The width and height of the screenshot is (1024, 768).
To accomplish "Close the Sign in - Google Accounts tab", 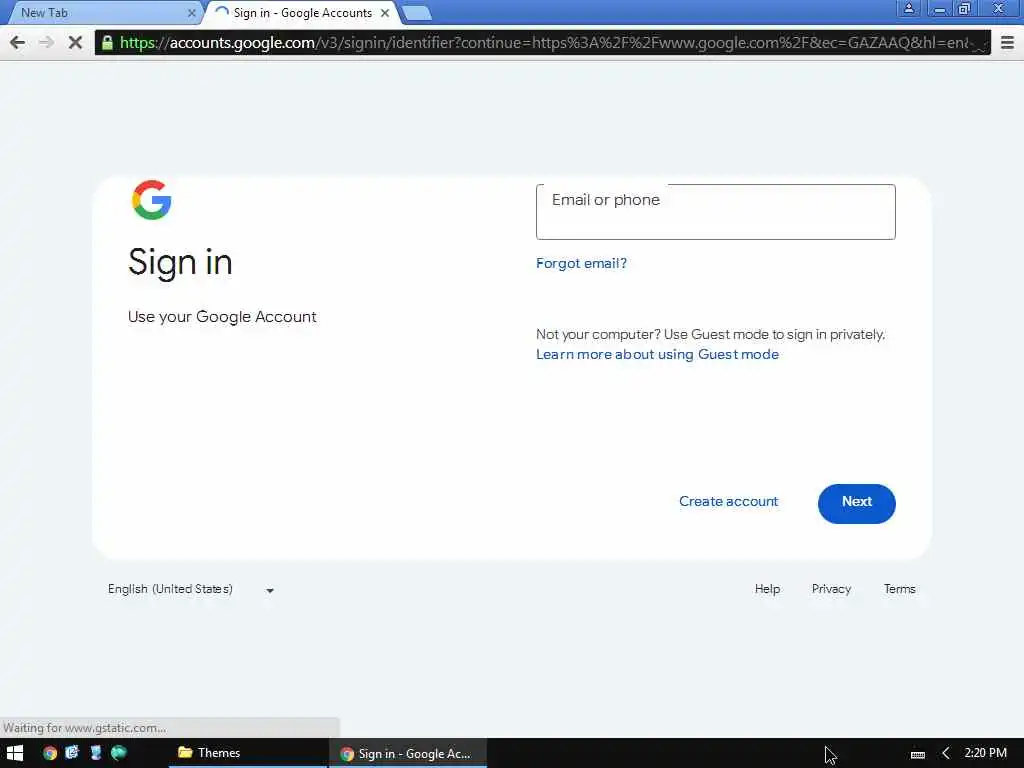I will tap(385, 12).
